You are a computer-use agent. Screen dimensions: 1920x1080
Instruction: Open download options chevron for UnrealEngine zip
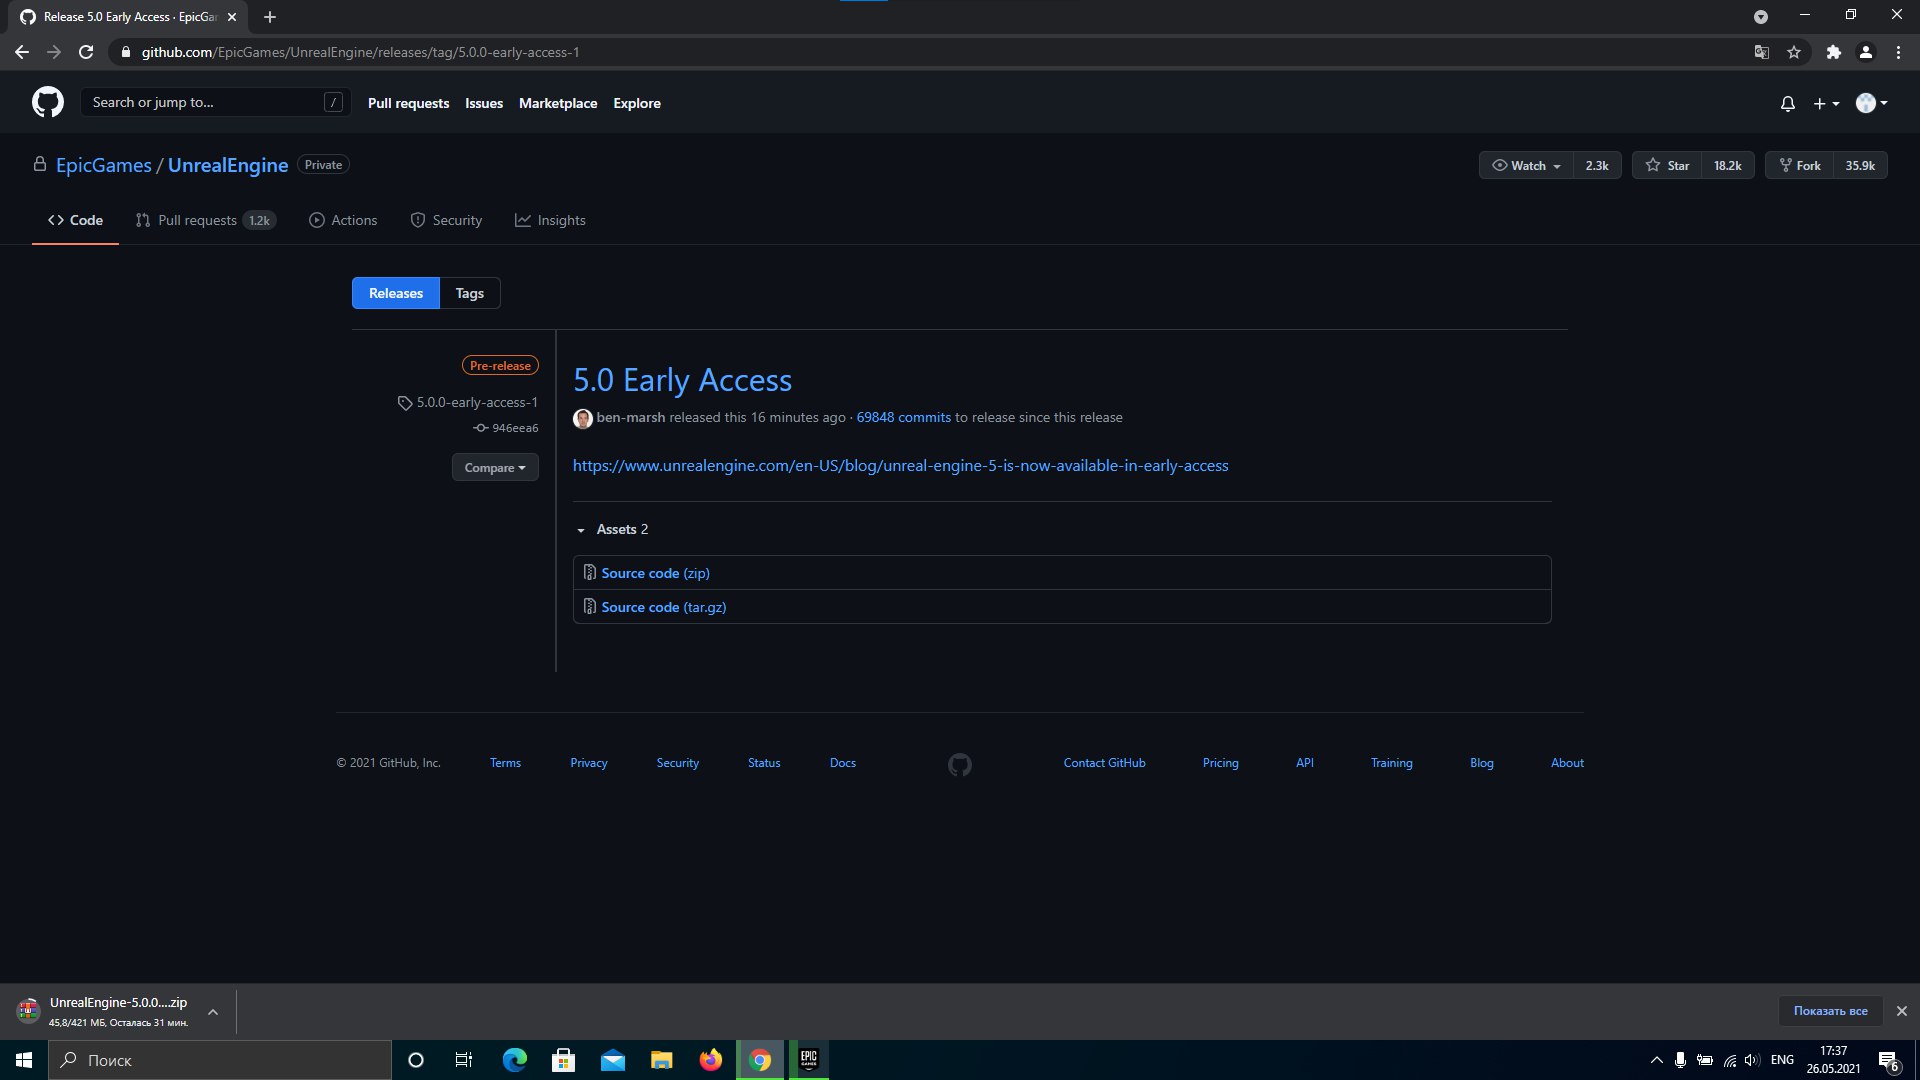pos(213,1012)
